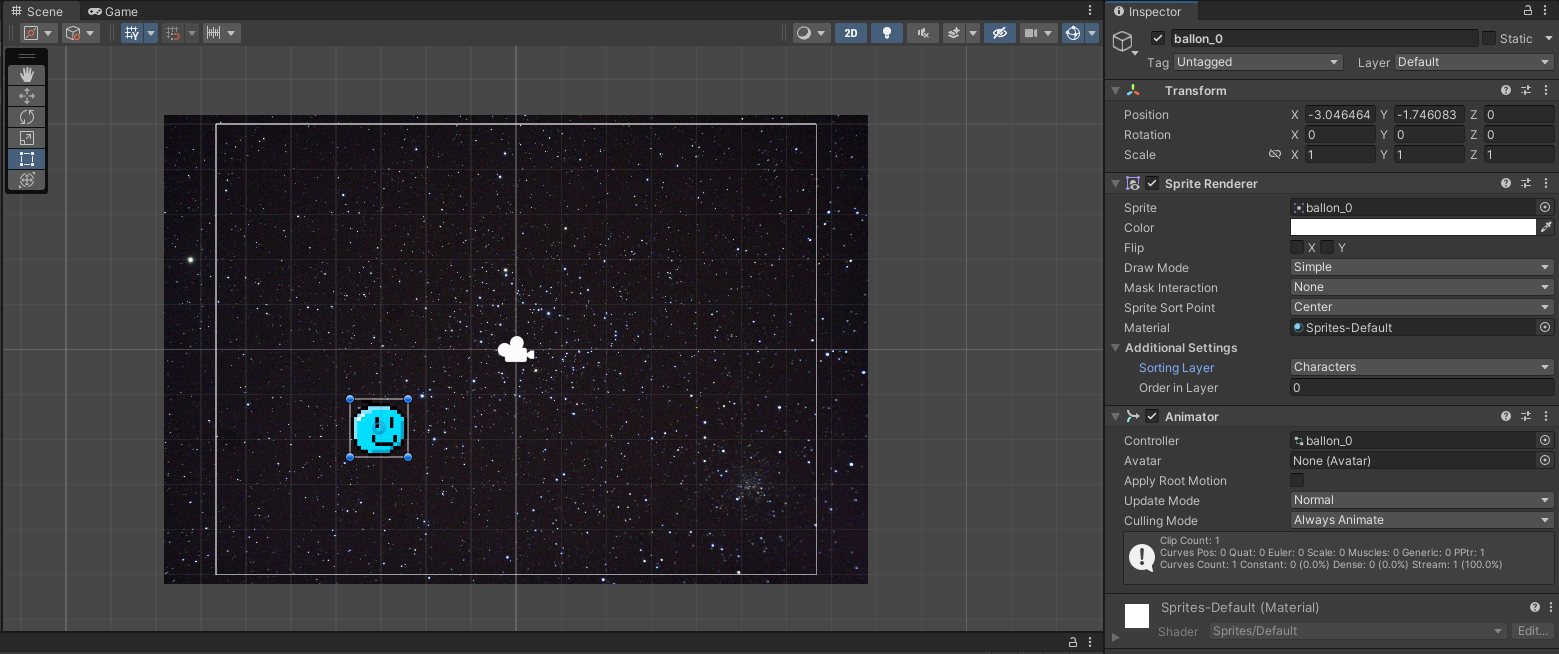Open Culling Mode dropdown
The width and height of the screenshot is (1559, 654).
click(1422, 520)
